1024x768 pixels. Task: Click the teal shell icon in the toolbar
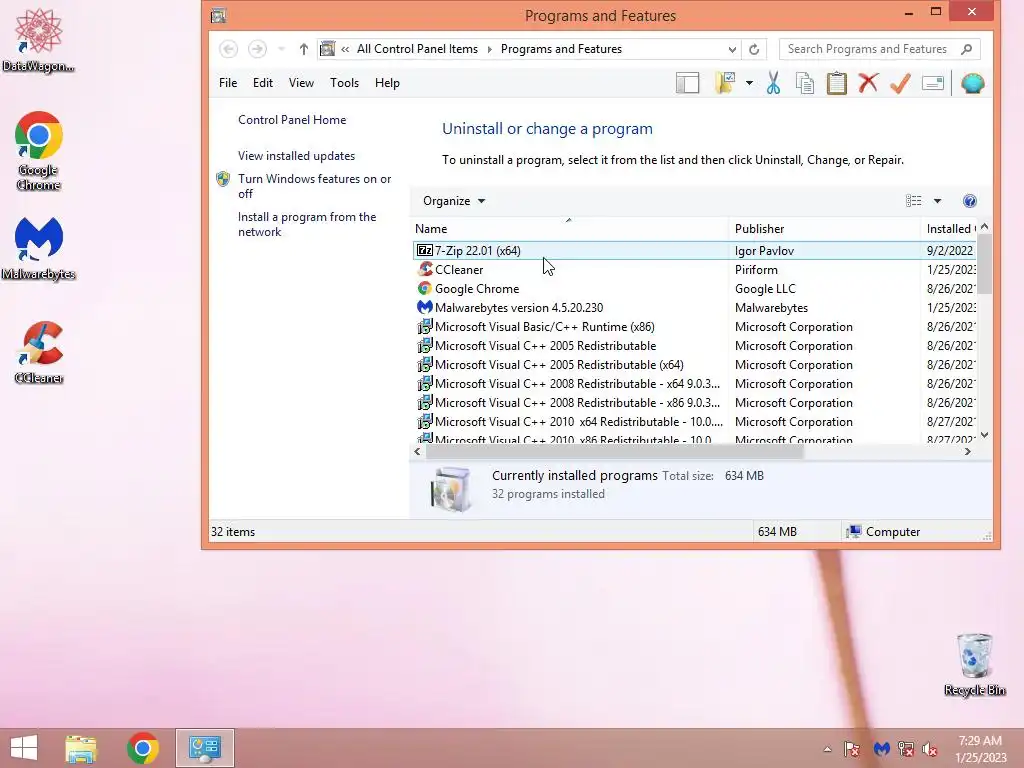(x=972, y=83)
